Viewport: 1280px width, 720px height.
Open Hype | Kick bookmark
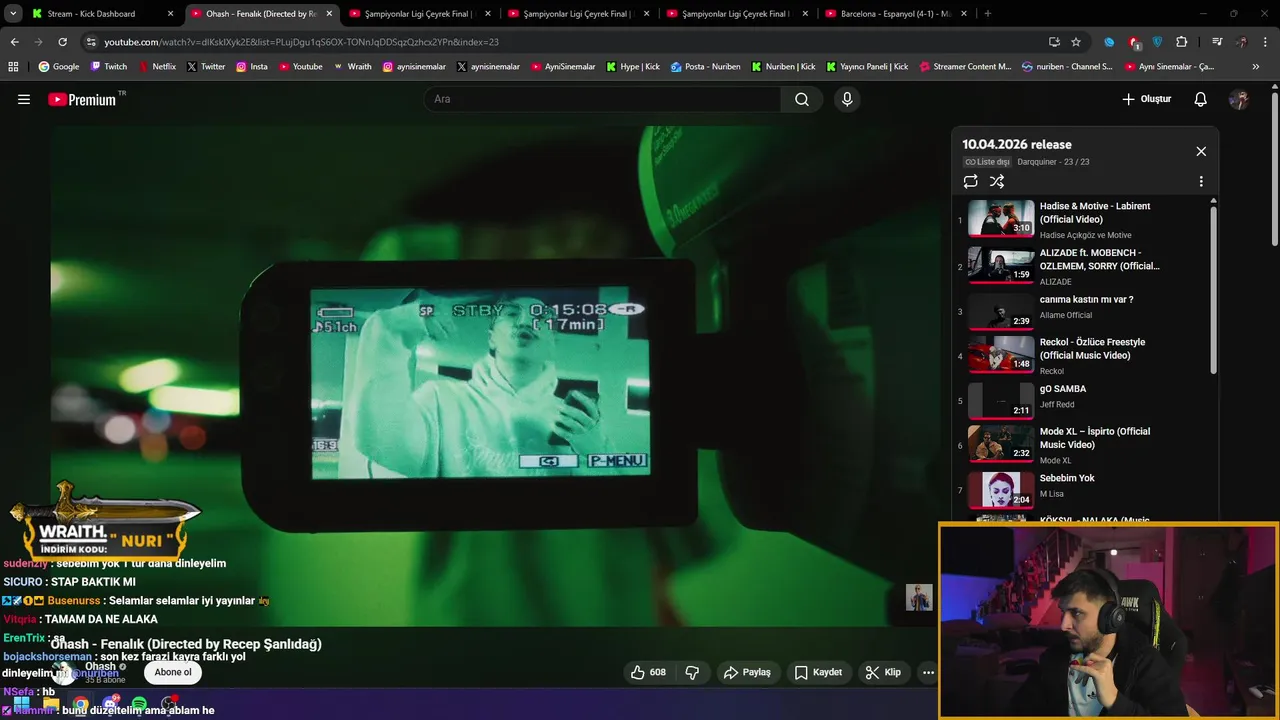point(633,67)
